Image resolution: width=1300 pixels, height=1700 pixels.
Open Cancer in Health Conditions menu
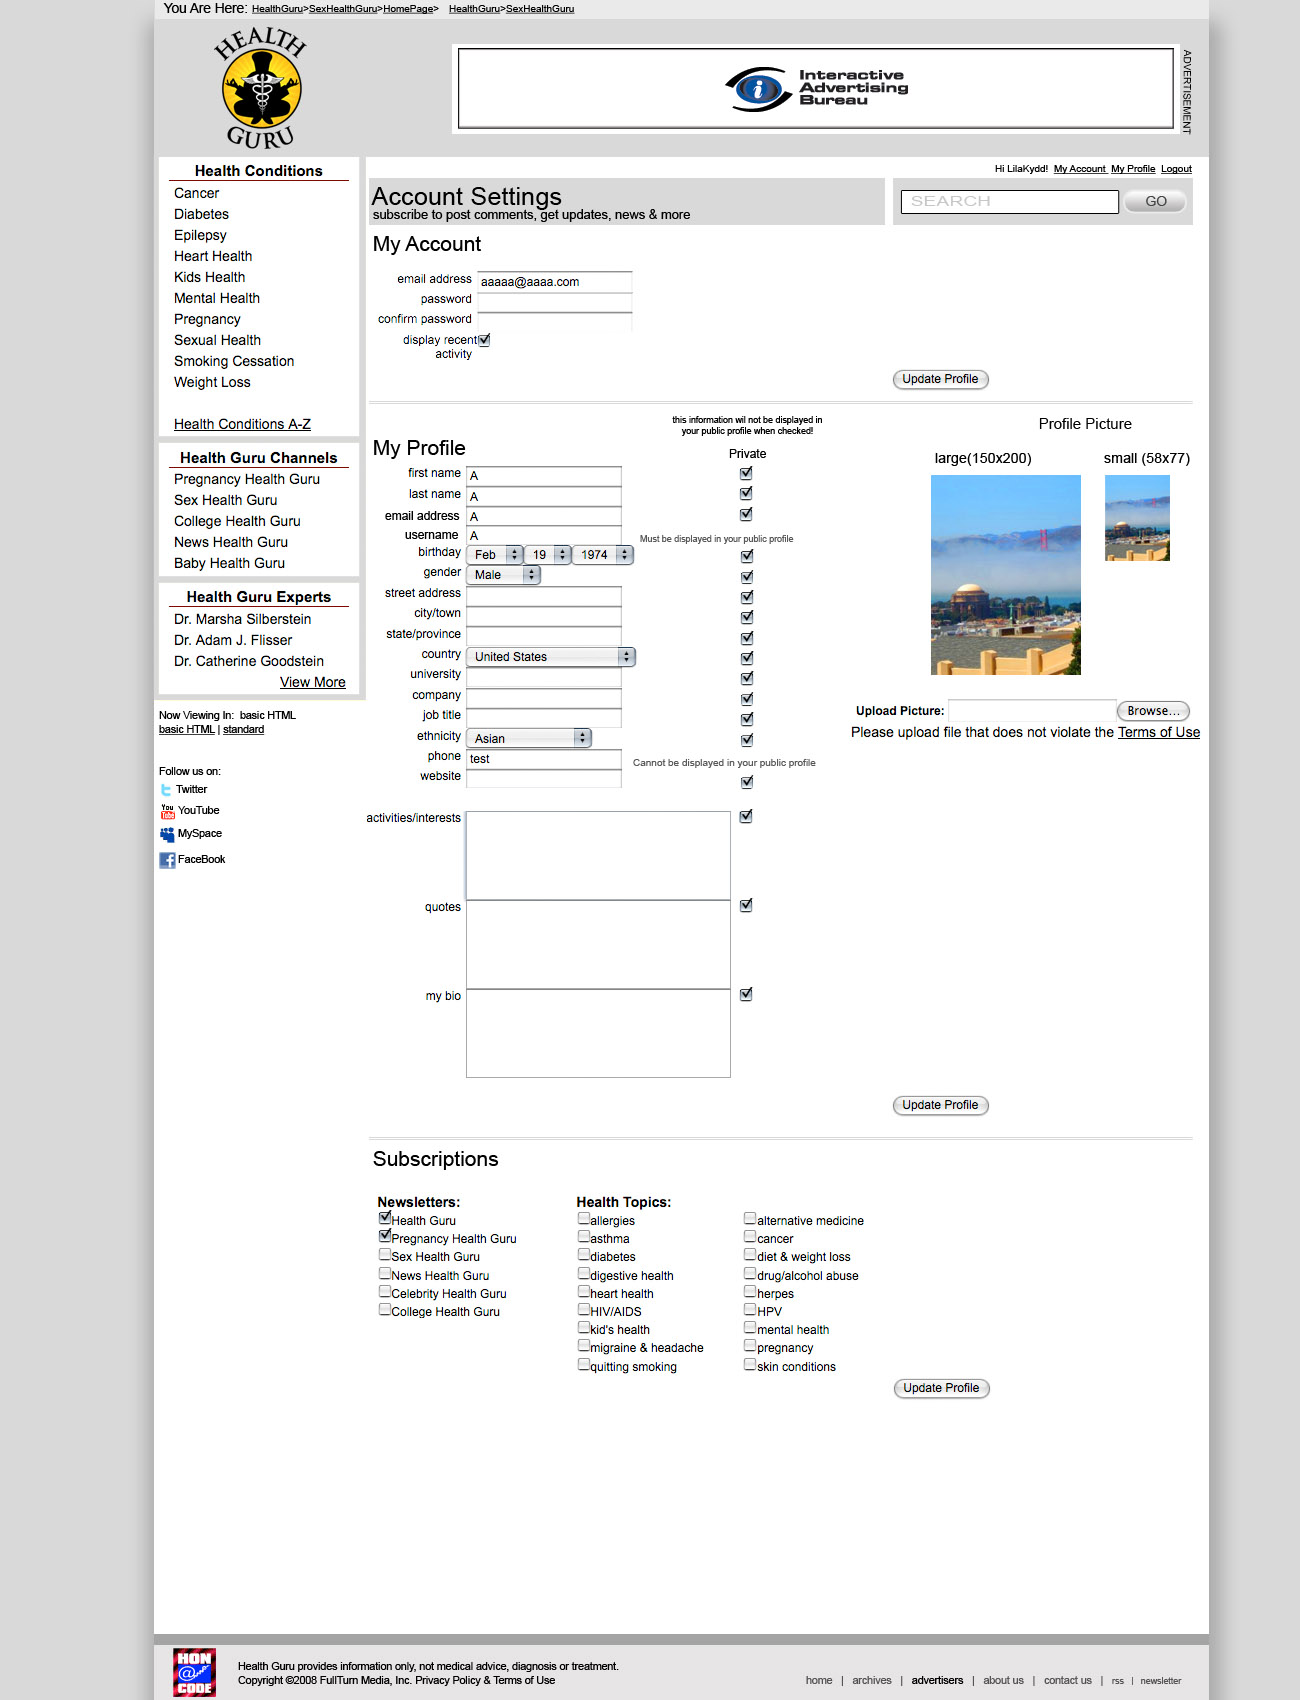point(196,193)
